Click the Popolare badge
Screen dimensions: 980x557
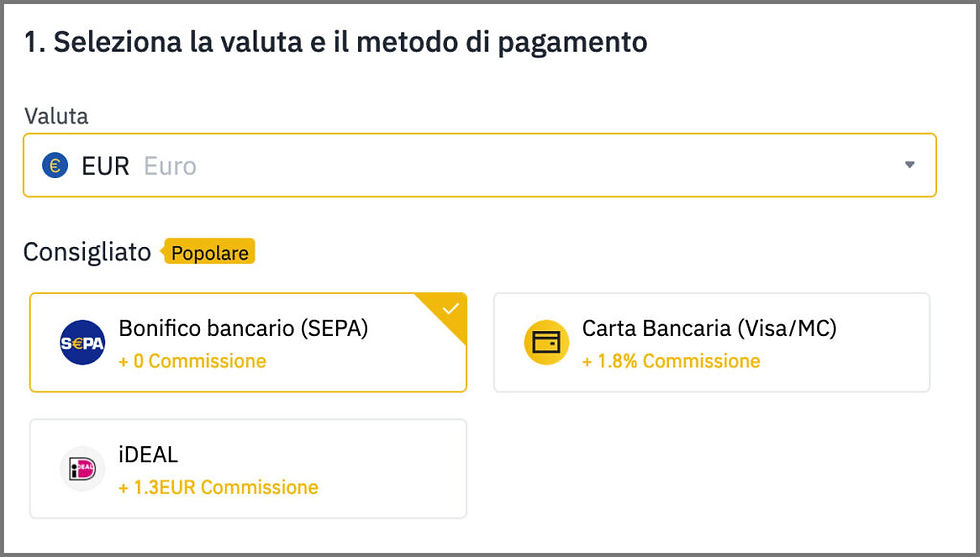(209, 252)
